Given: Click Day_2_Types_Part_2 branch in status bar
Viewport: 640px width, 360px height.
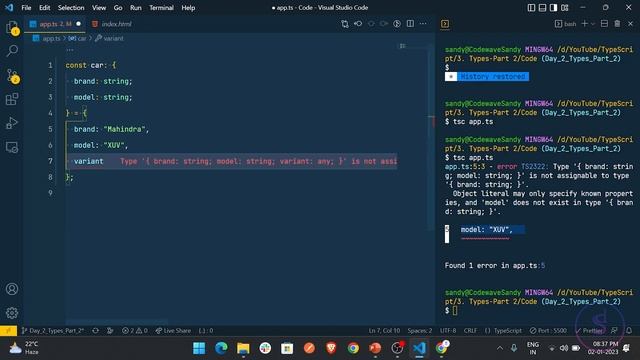Looking at the screenshot, I should point(53,331).
